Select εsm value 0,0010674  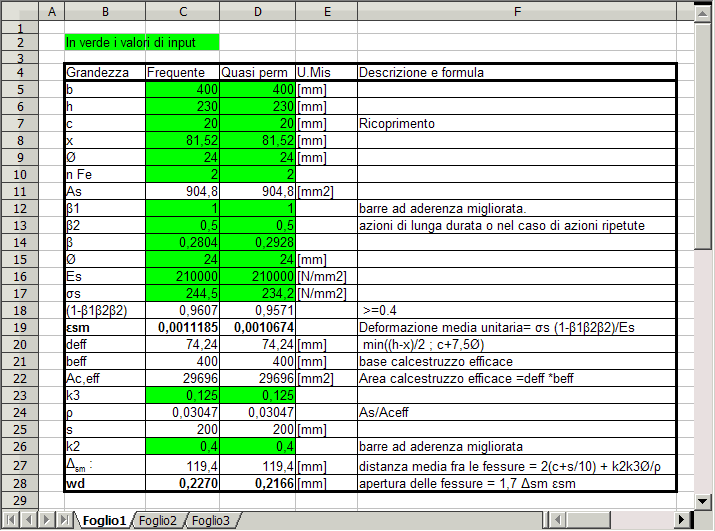(258, 328)
